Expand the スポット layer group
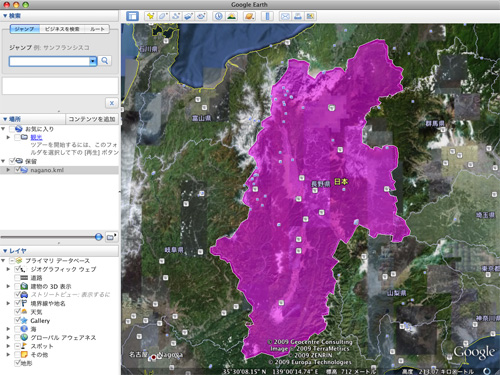The height and width of the screenshot is (375, 500). point(8,346)
